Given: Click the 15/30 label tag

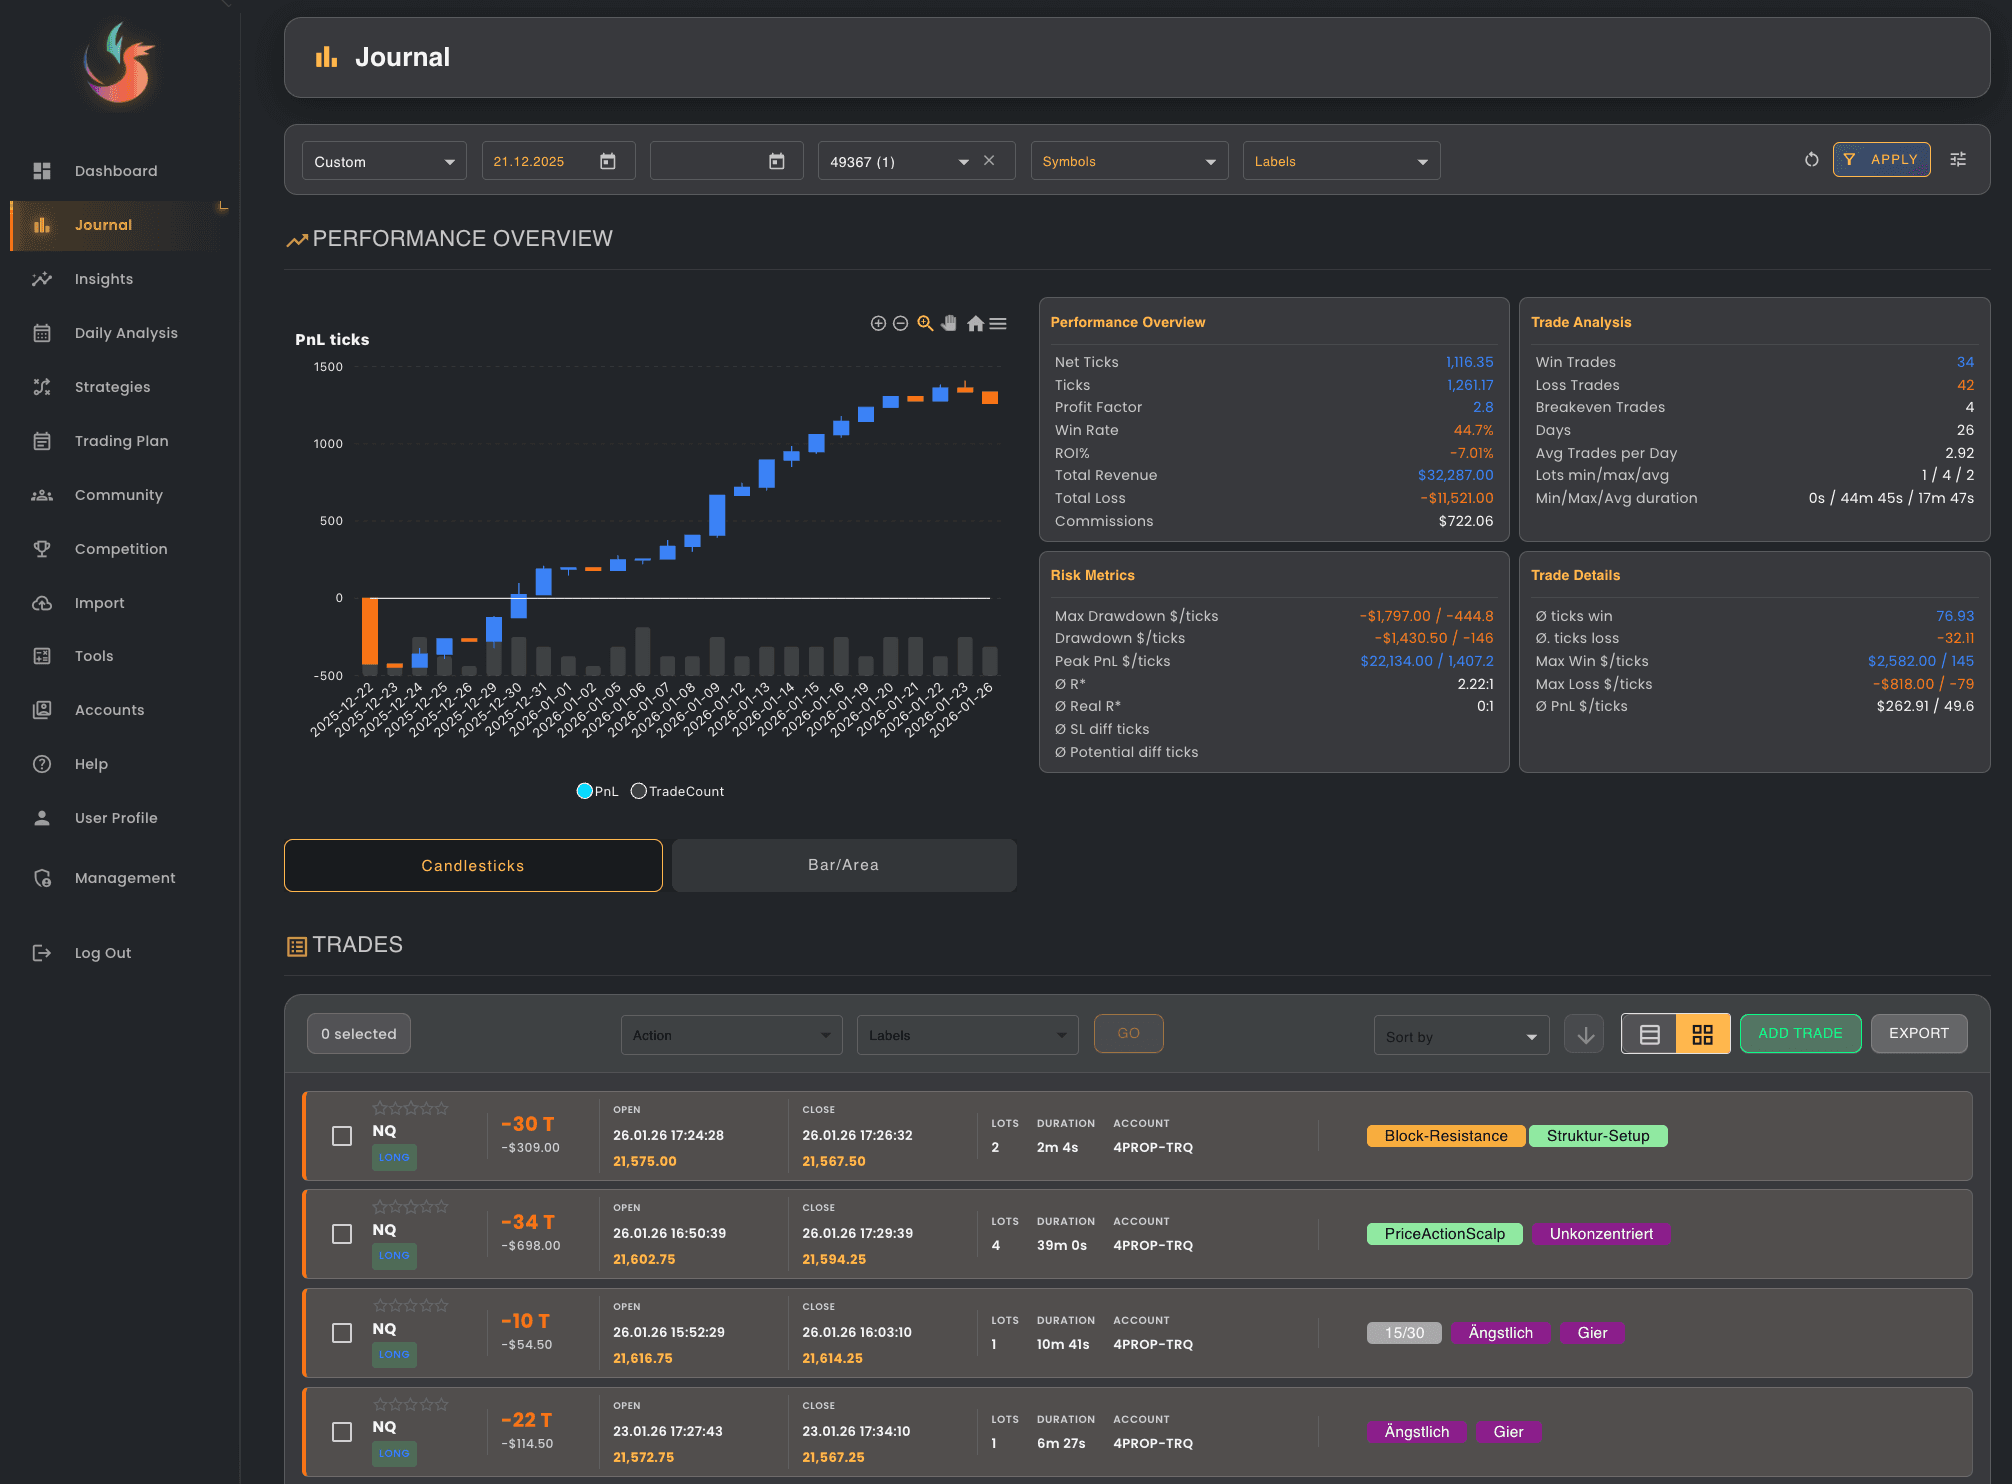Looking at the screenshot, I should [x=1404, y=1333].
